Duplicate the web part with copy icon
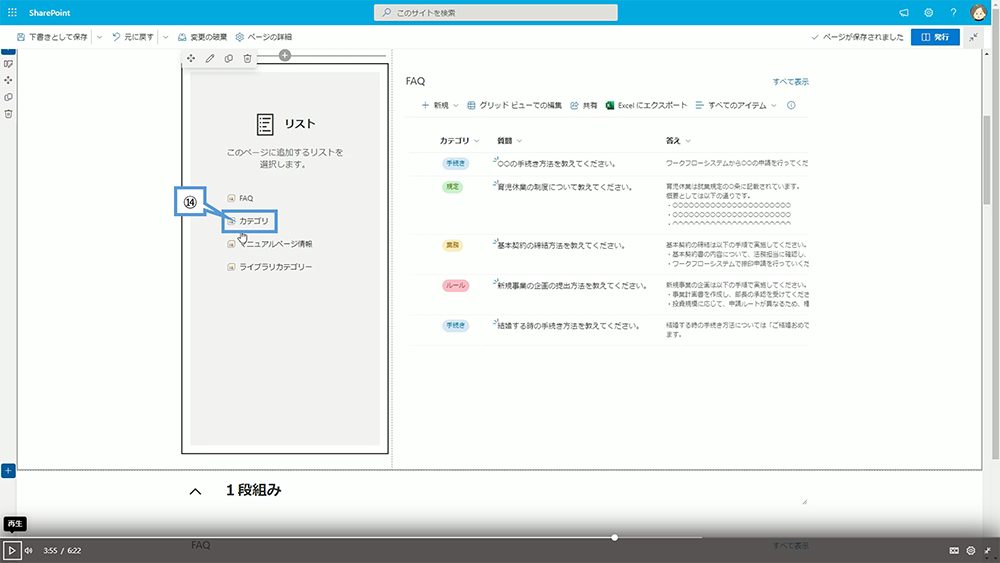The width and height of the screenshot is (1000, 563). coord(228,58)
